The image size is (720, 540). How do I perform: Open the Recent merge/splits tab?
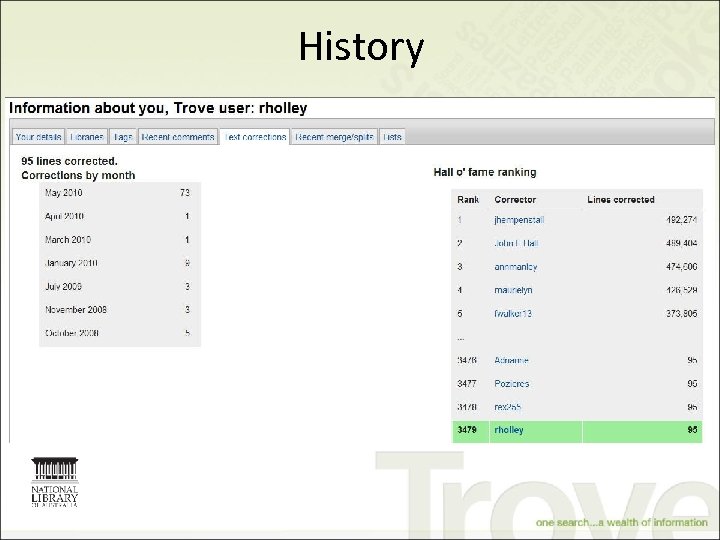click(334, 137)
